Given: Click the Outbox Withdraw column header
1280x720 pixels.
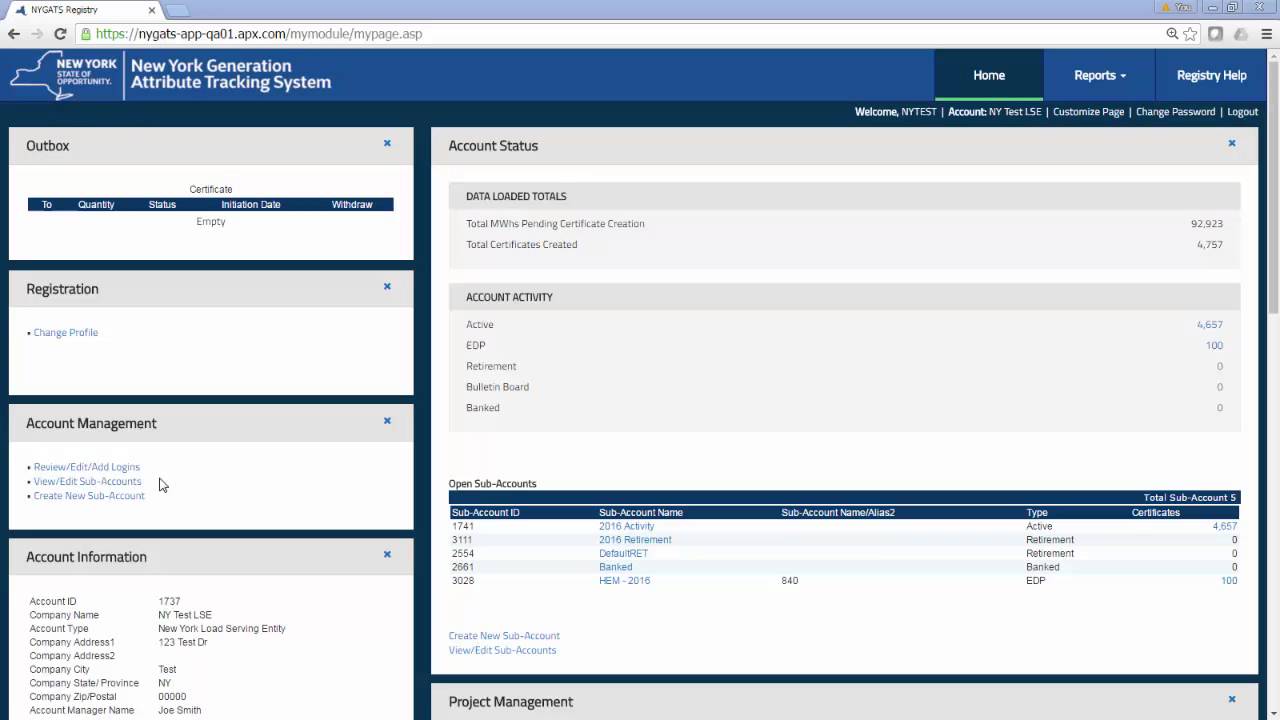Looking at the screenshot, I should click(352, 204).
